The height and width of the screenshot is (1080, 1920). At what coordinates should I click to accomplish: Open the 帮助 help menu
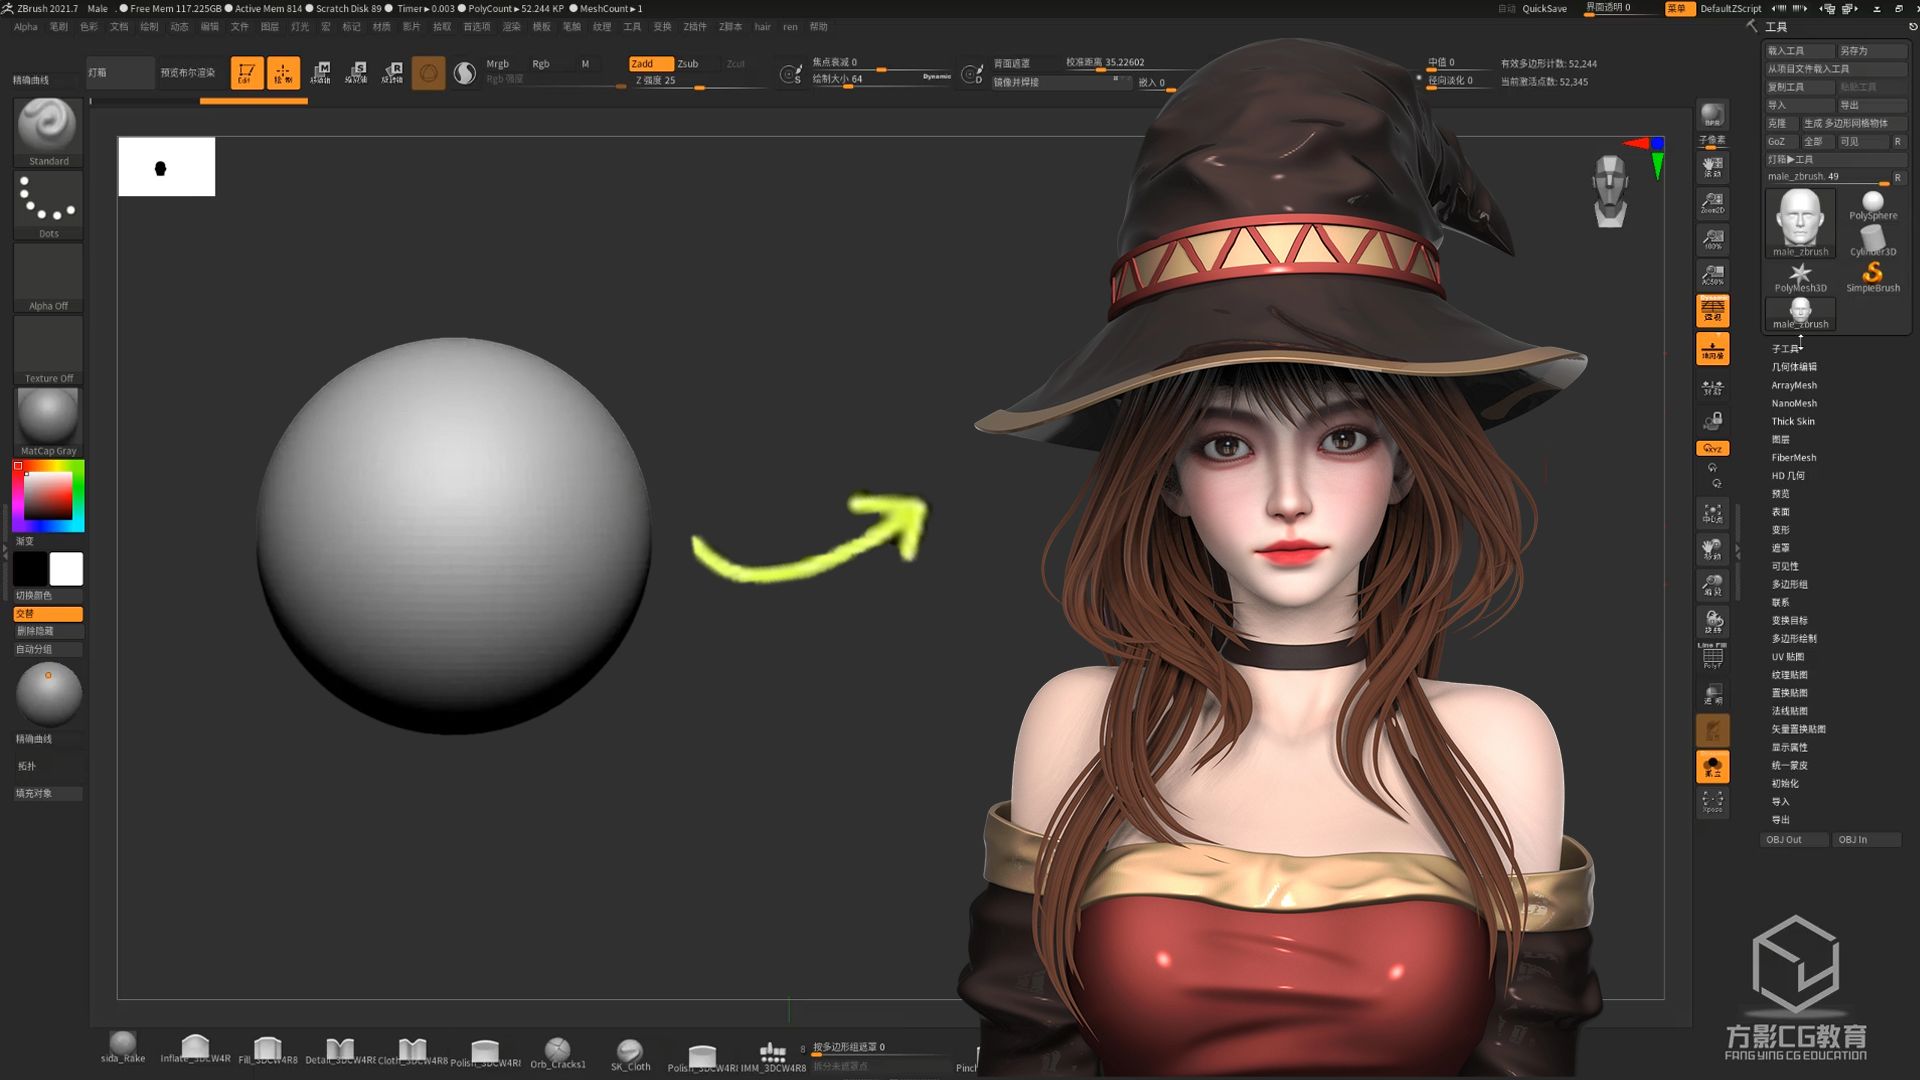pyautogui.click(x=818, y=27)
